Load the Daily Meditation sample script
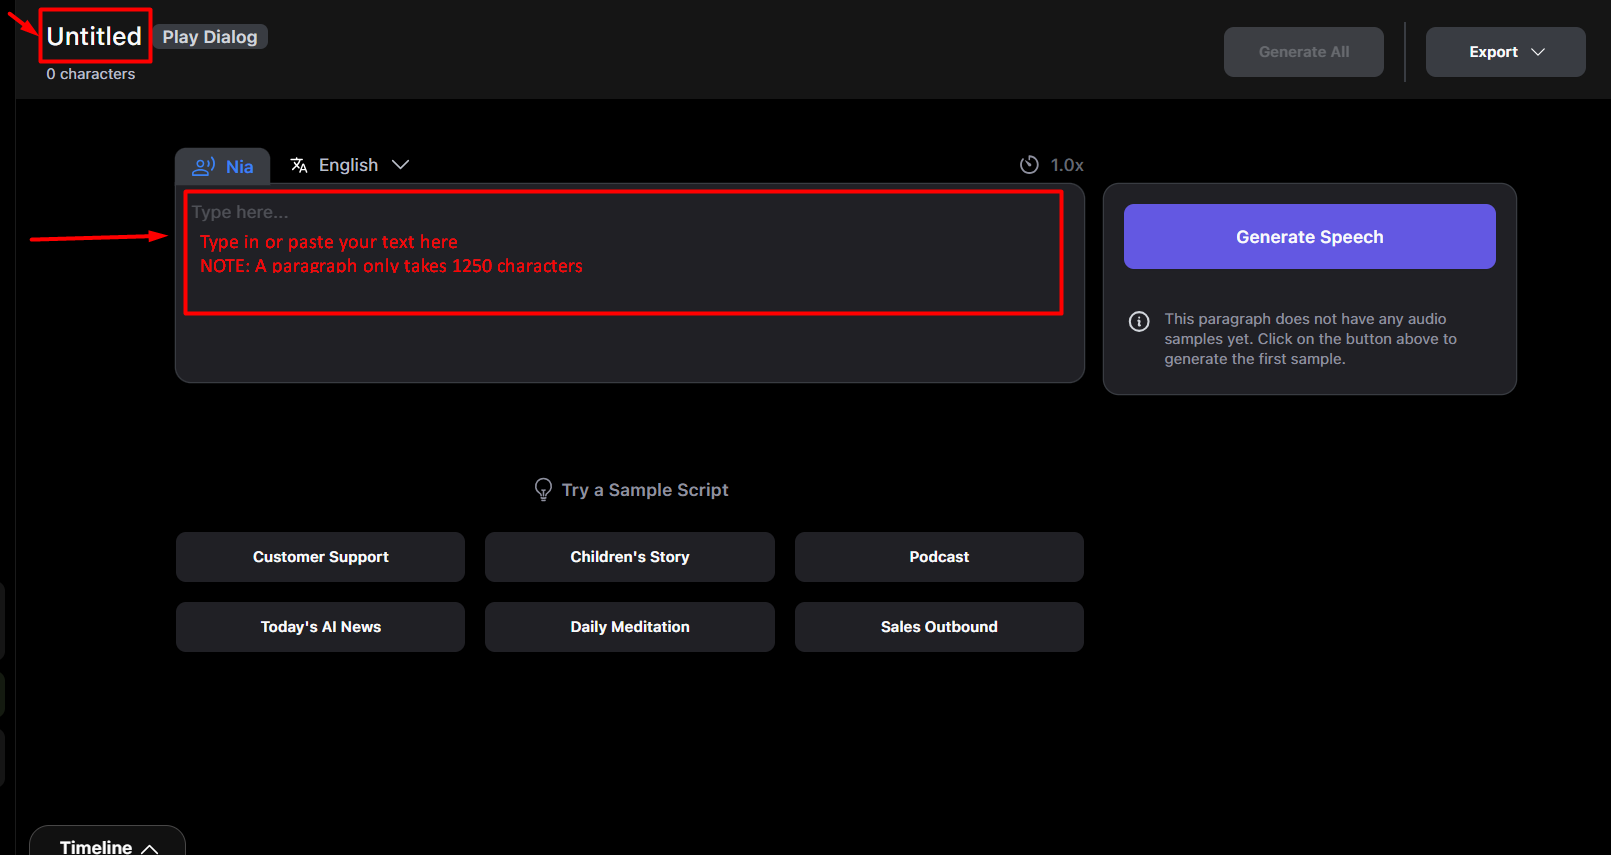 (x=630, y=627)
